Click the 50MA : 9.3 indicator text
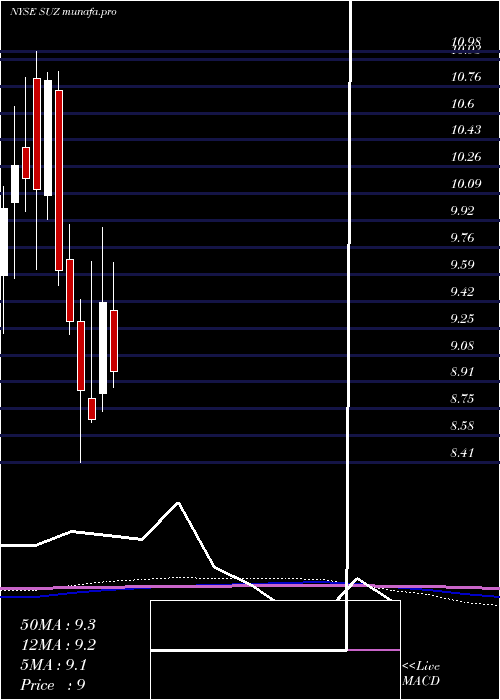The image size is (500, 700). point(58,625)
